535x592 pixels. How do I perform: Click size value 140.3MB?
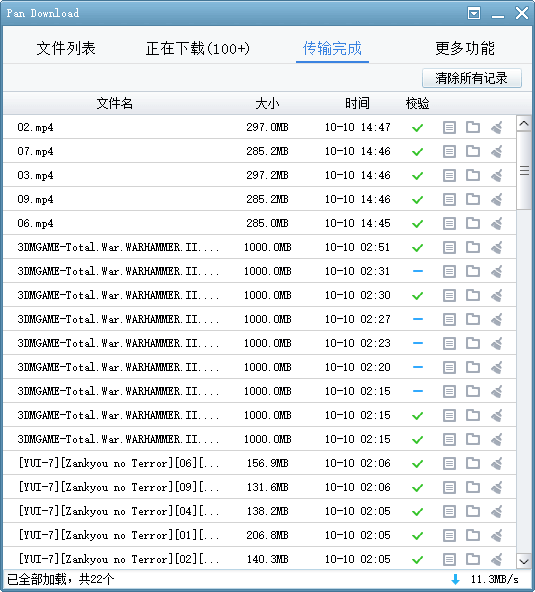click(x=267, y=559)
